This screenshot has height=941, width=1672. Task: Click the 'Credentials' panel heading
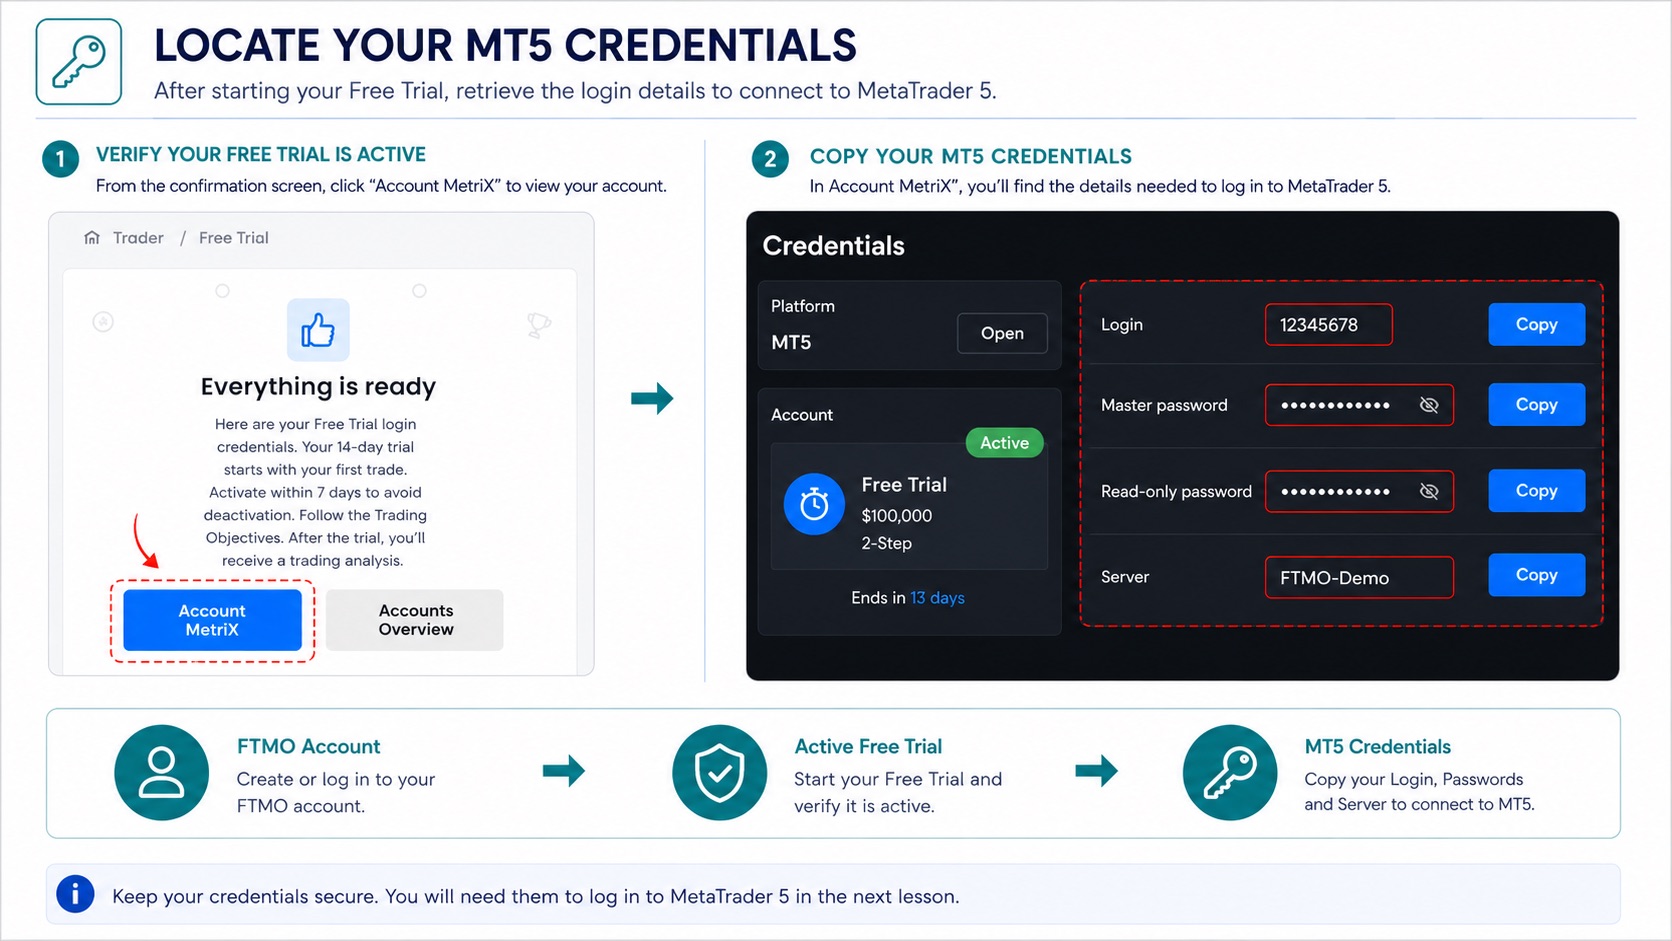(833, 246)
